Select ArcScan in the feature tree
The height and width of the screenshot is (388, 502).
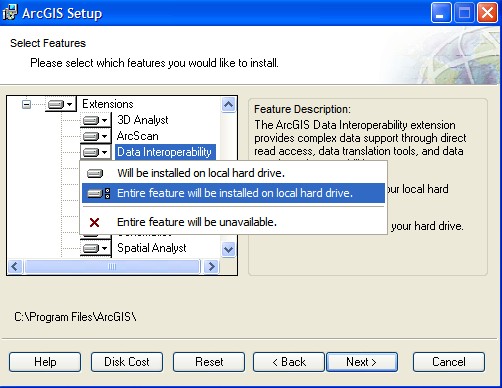(137, 136)
